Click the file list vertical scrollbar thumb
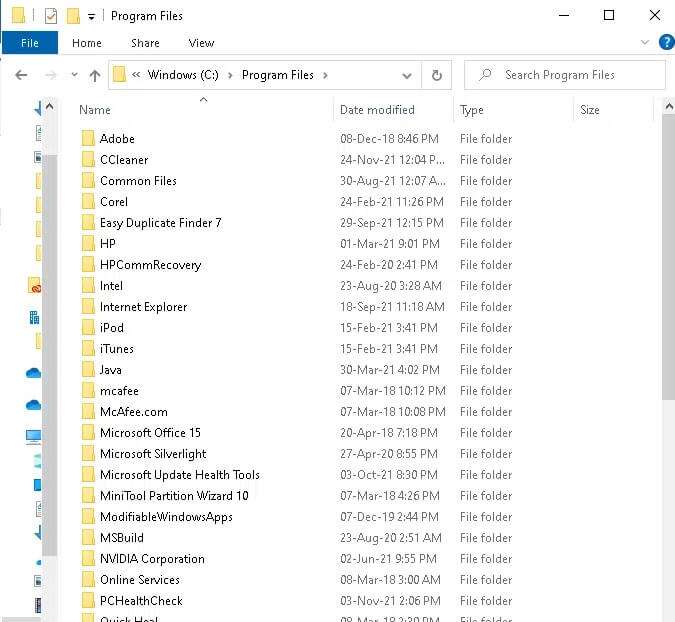 tap(669, 258)
